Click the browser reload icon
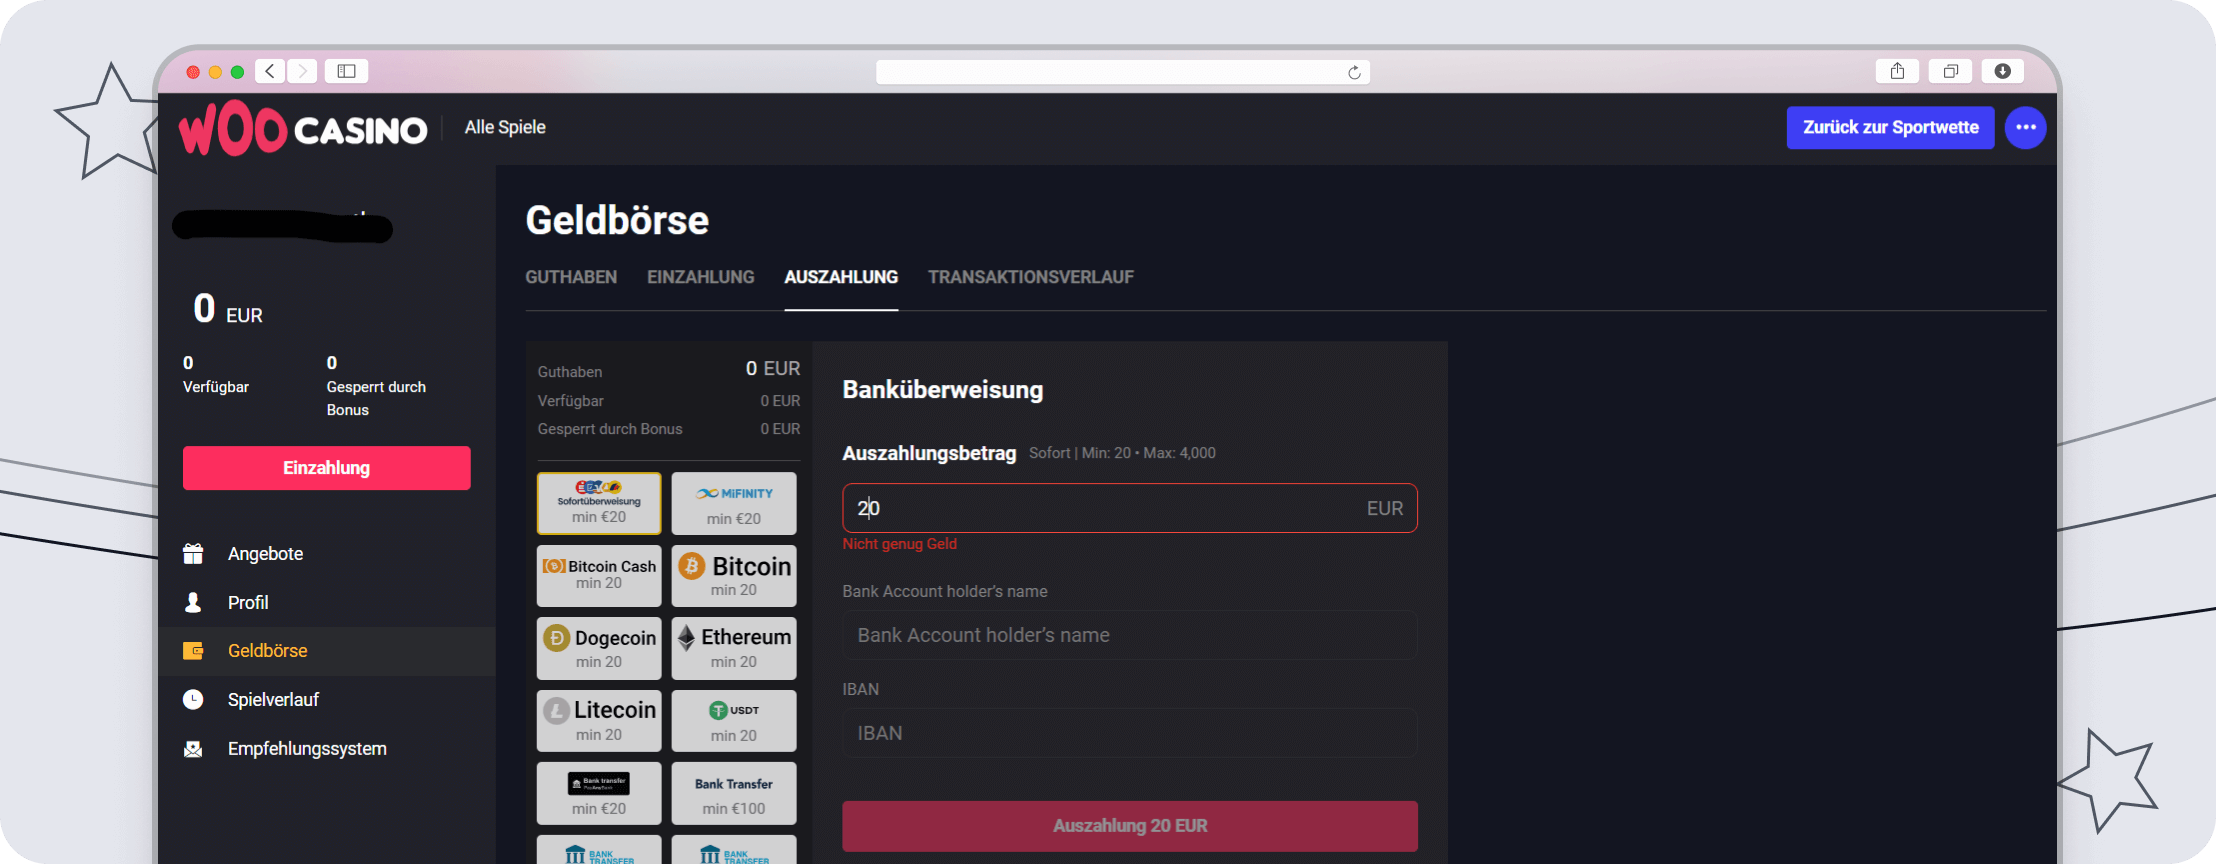 1354,72
